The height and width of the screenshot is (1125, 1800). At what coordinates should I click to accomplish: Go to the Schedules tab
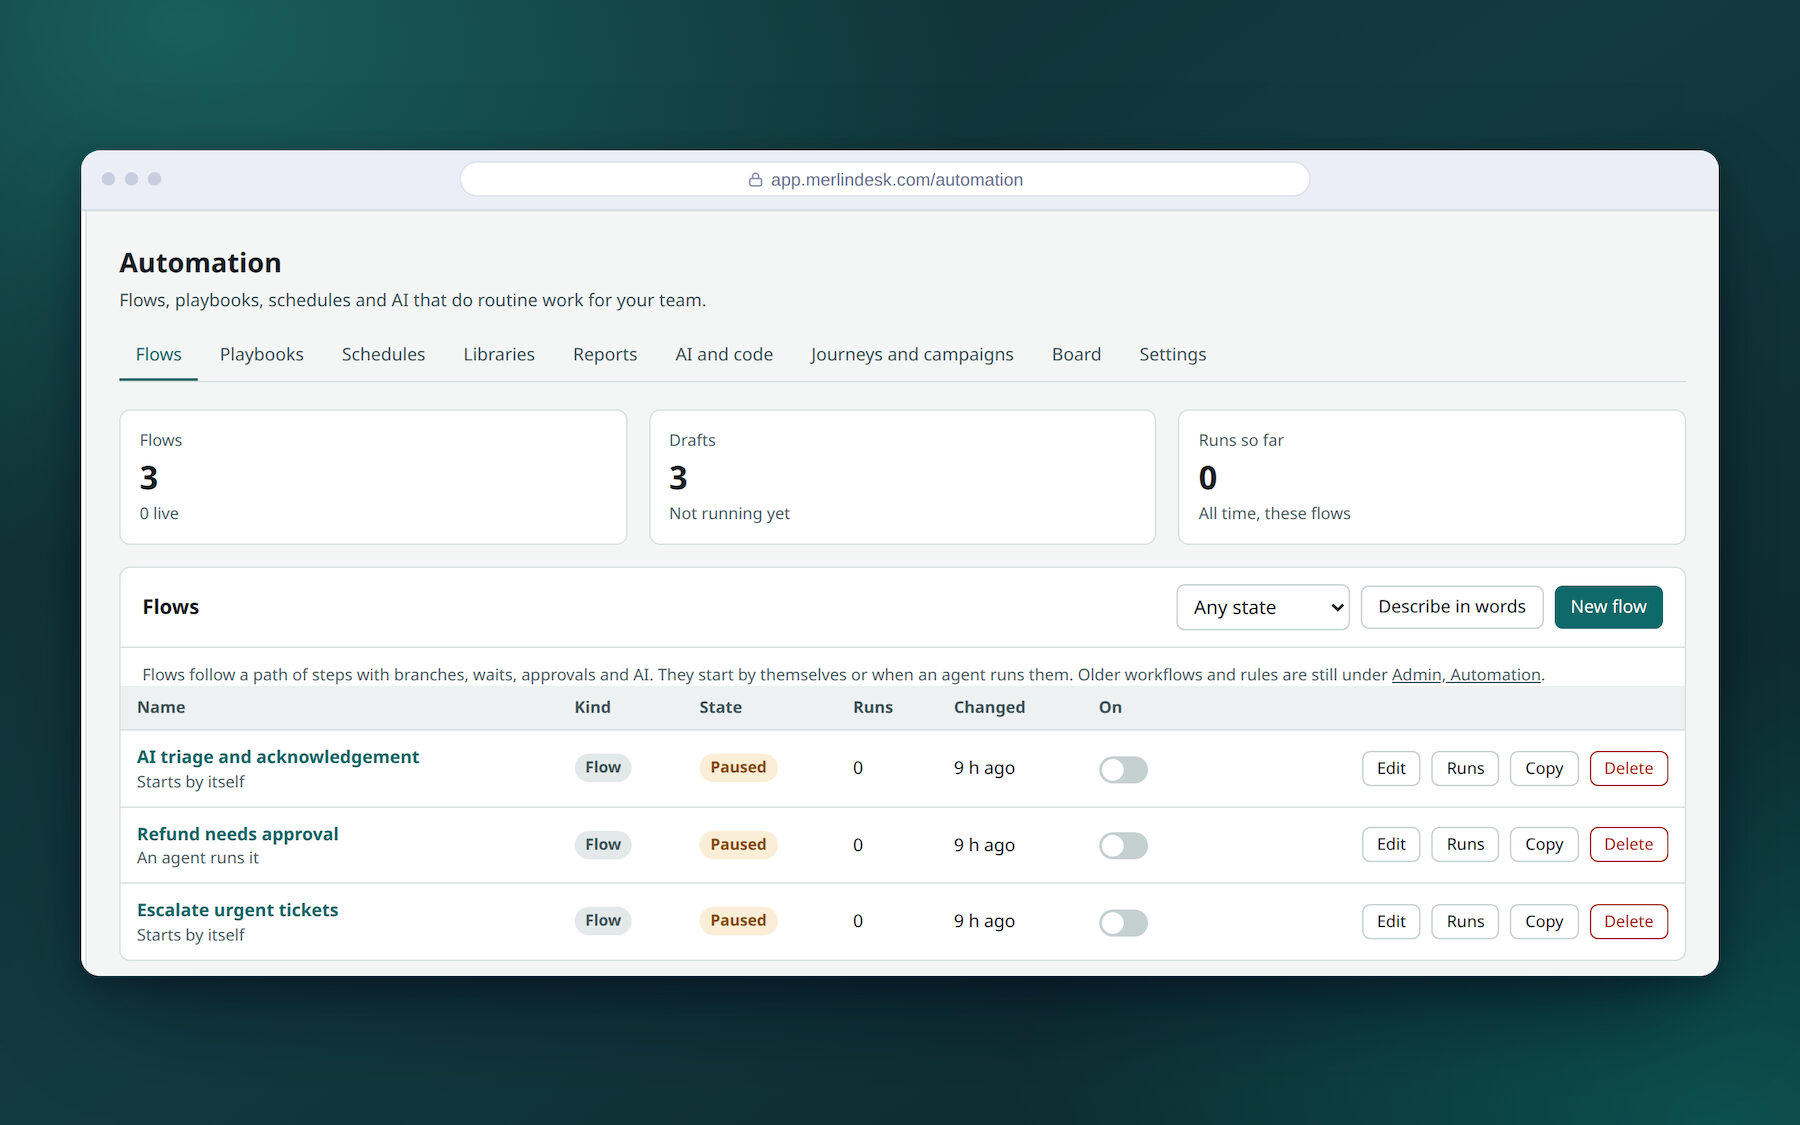(383, 354)
